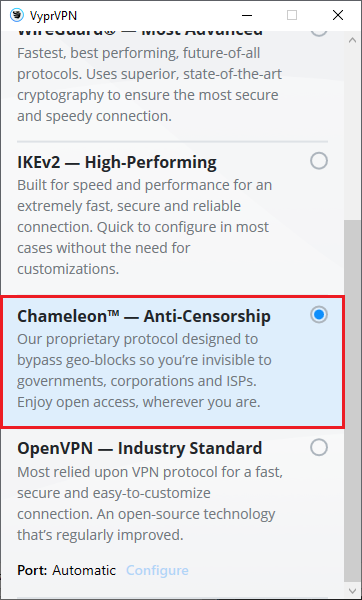Minimize the VyprVPN window

247,15
